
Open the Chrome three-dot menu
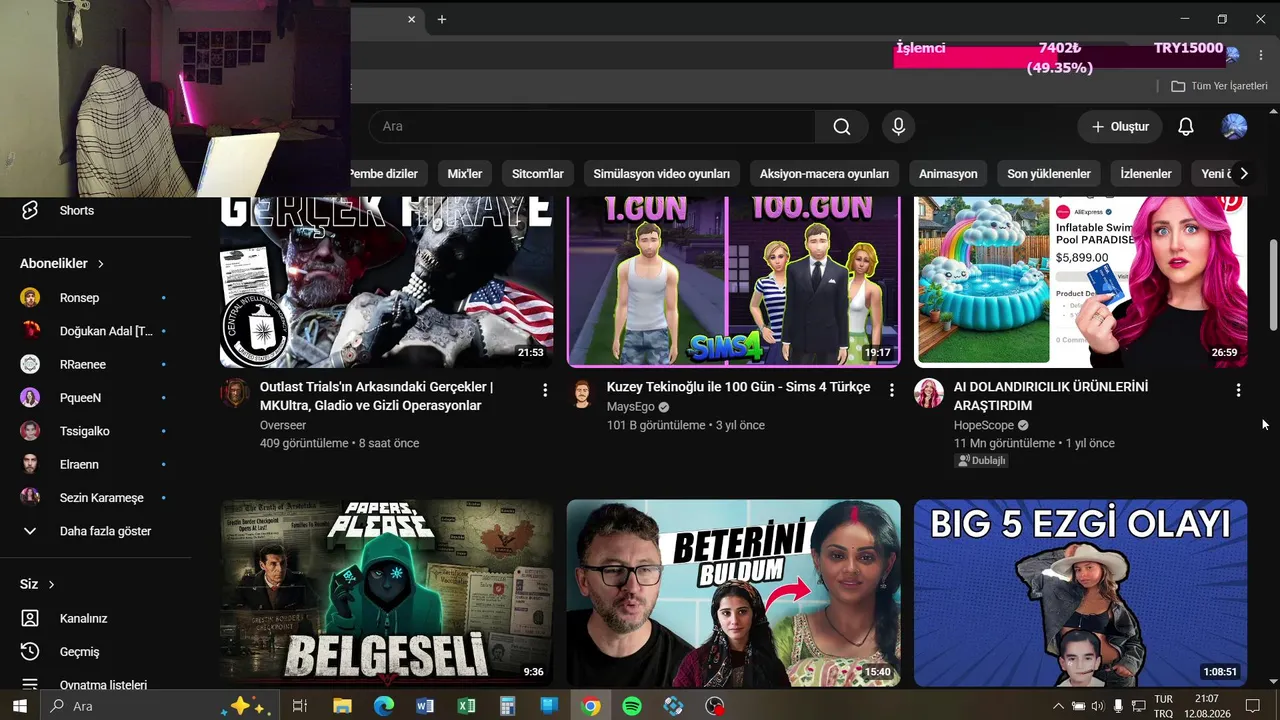point(1261,55)
